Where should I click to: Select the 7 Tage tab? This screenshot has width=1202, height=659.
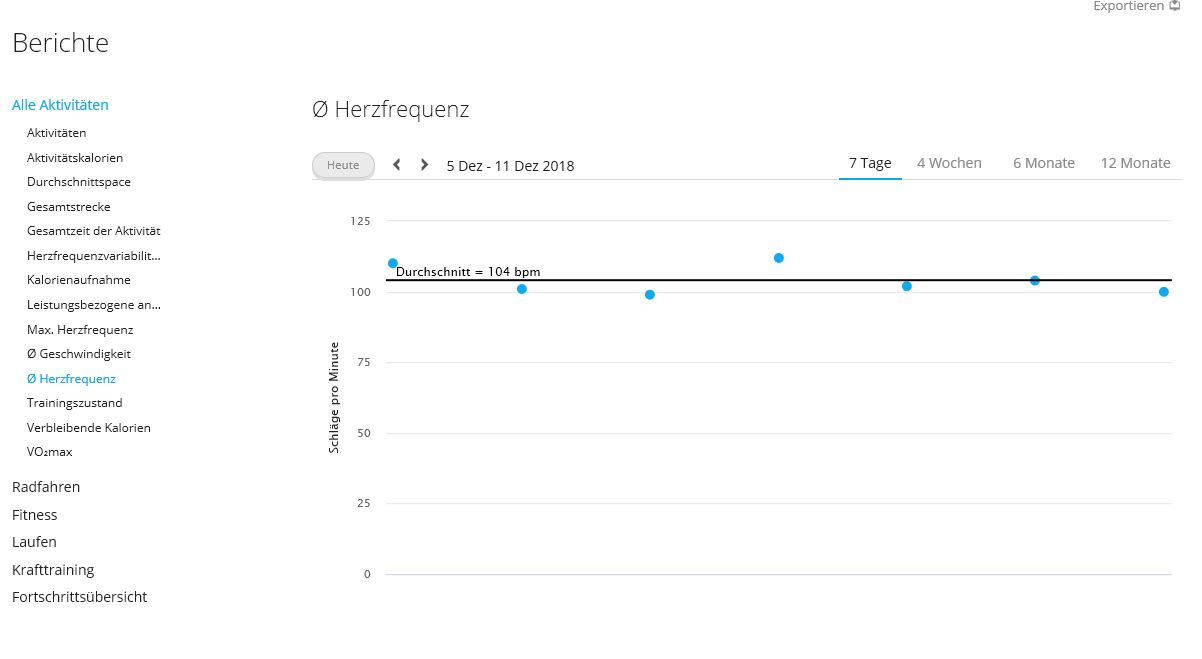pos(870,163)
